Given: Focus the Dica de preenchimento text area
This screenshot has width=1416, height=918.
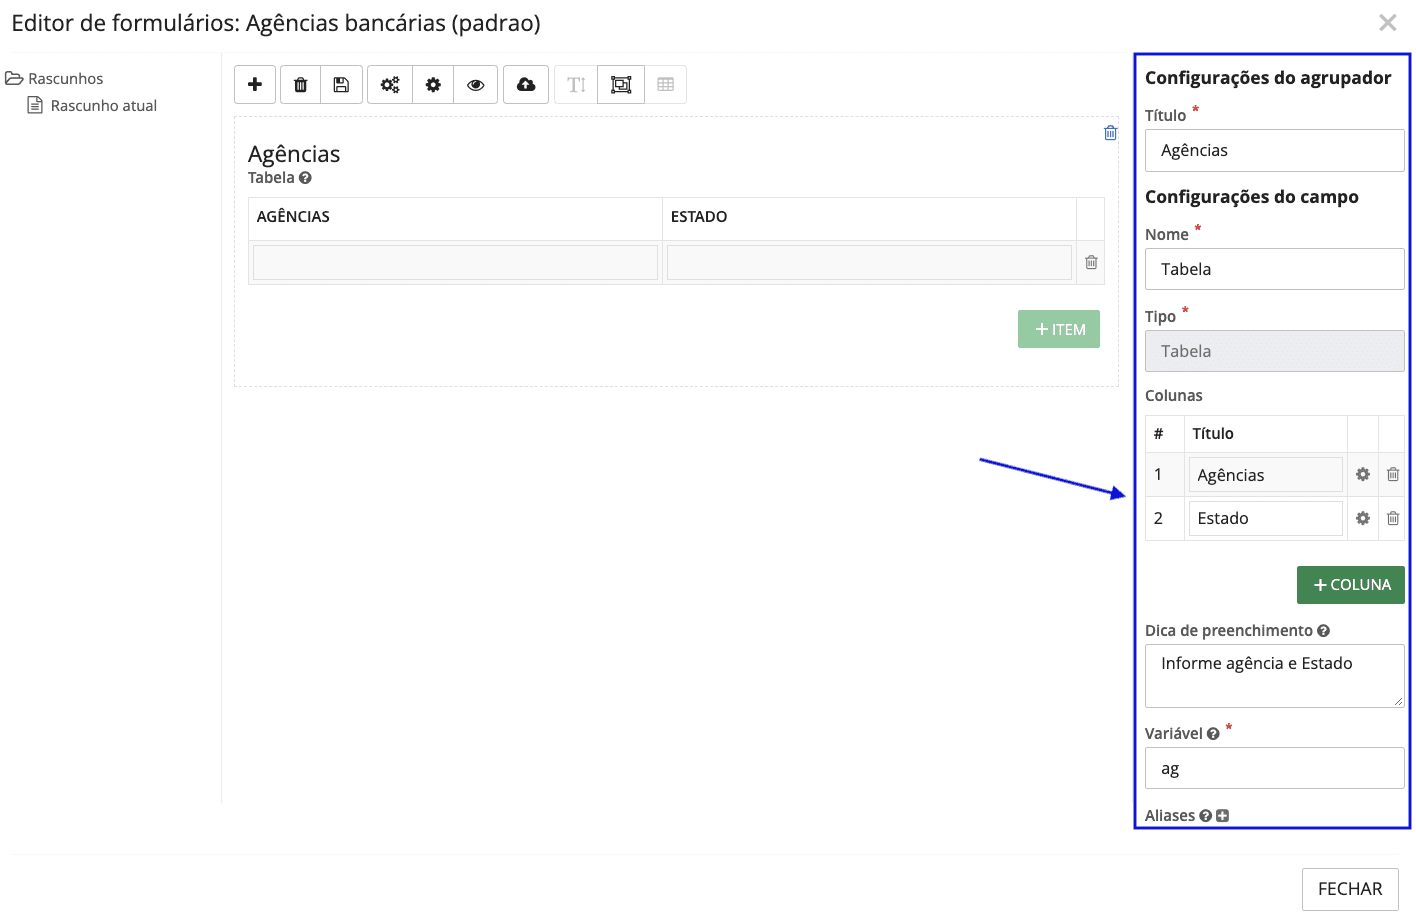Looking at the screenshot, I should tap(1274, 676).
